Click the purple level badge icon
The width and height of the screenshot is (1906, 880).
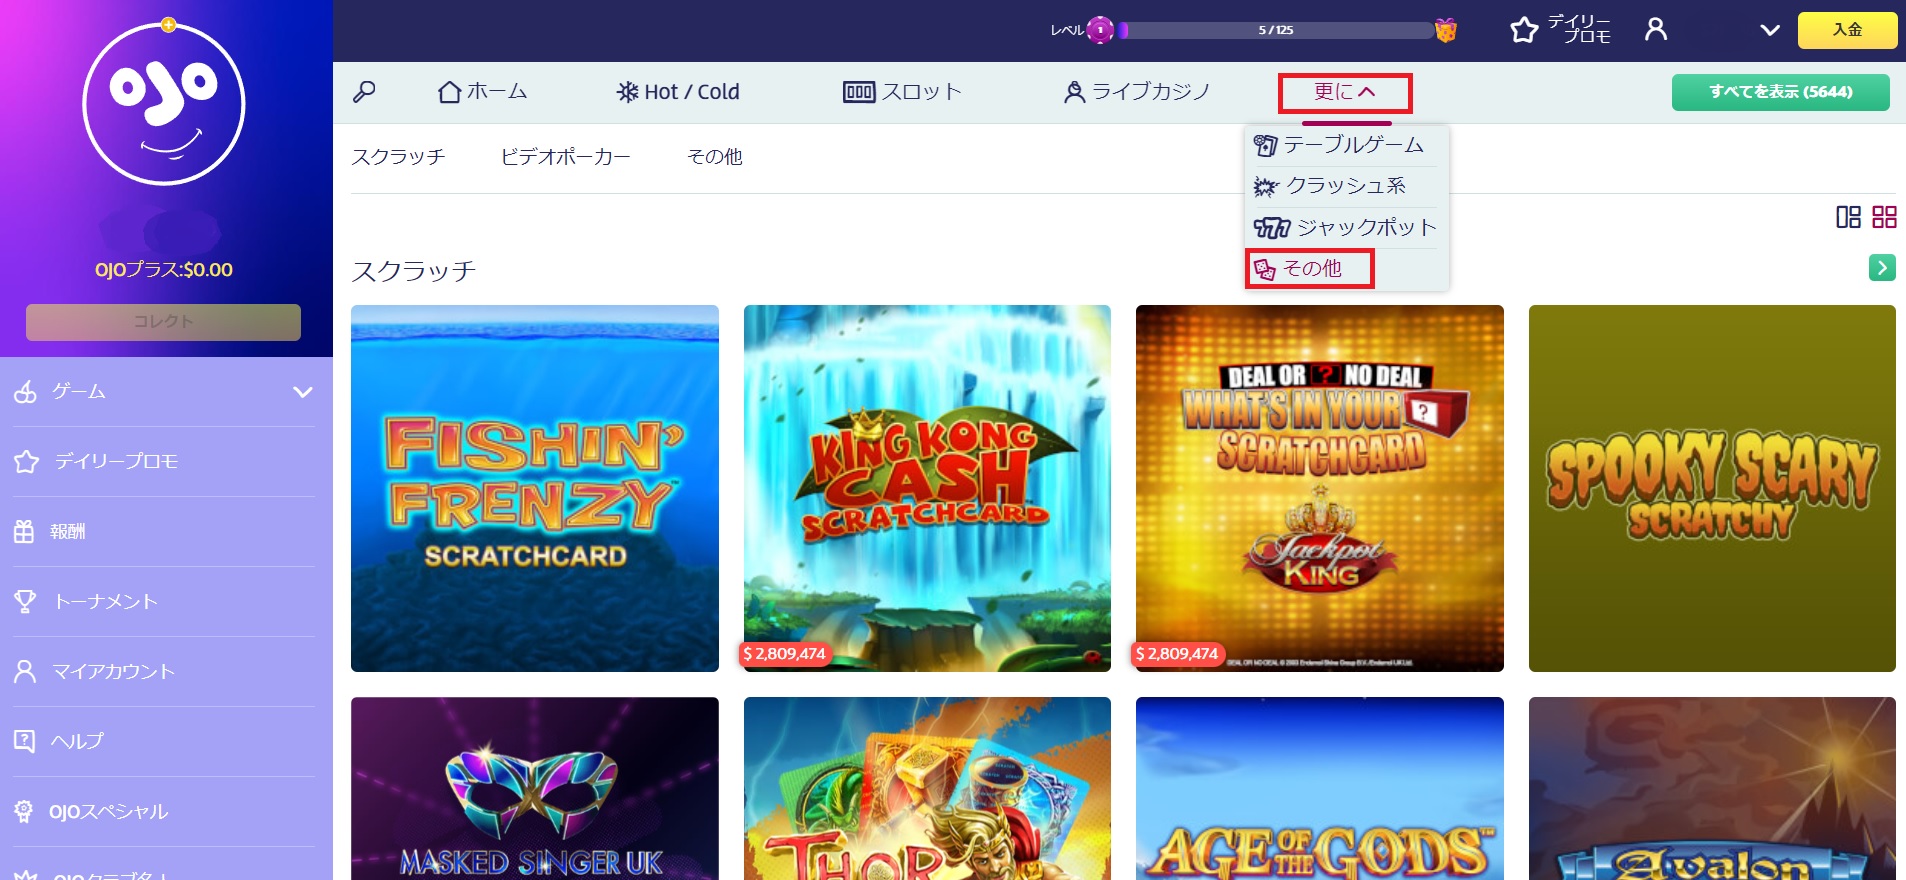point(1100,30)
